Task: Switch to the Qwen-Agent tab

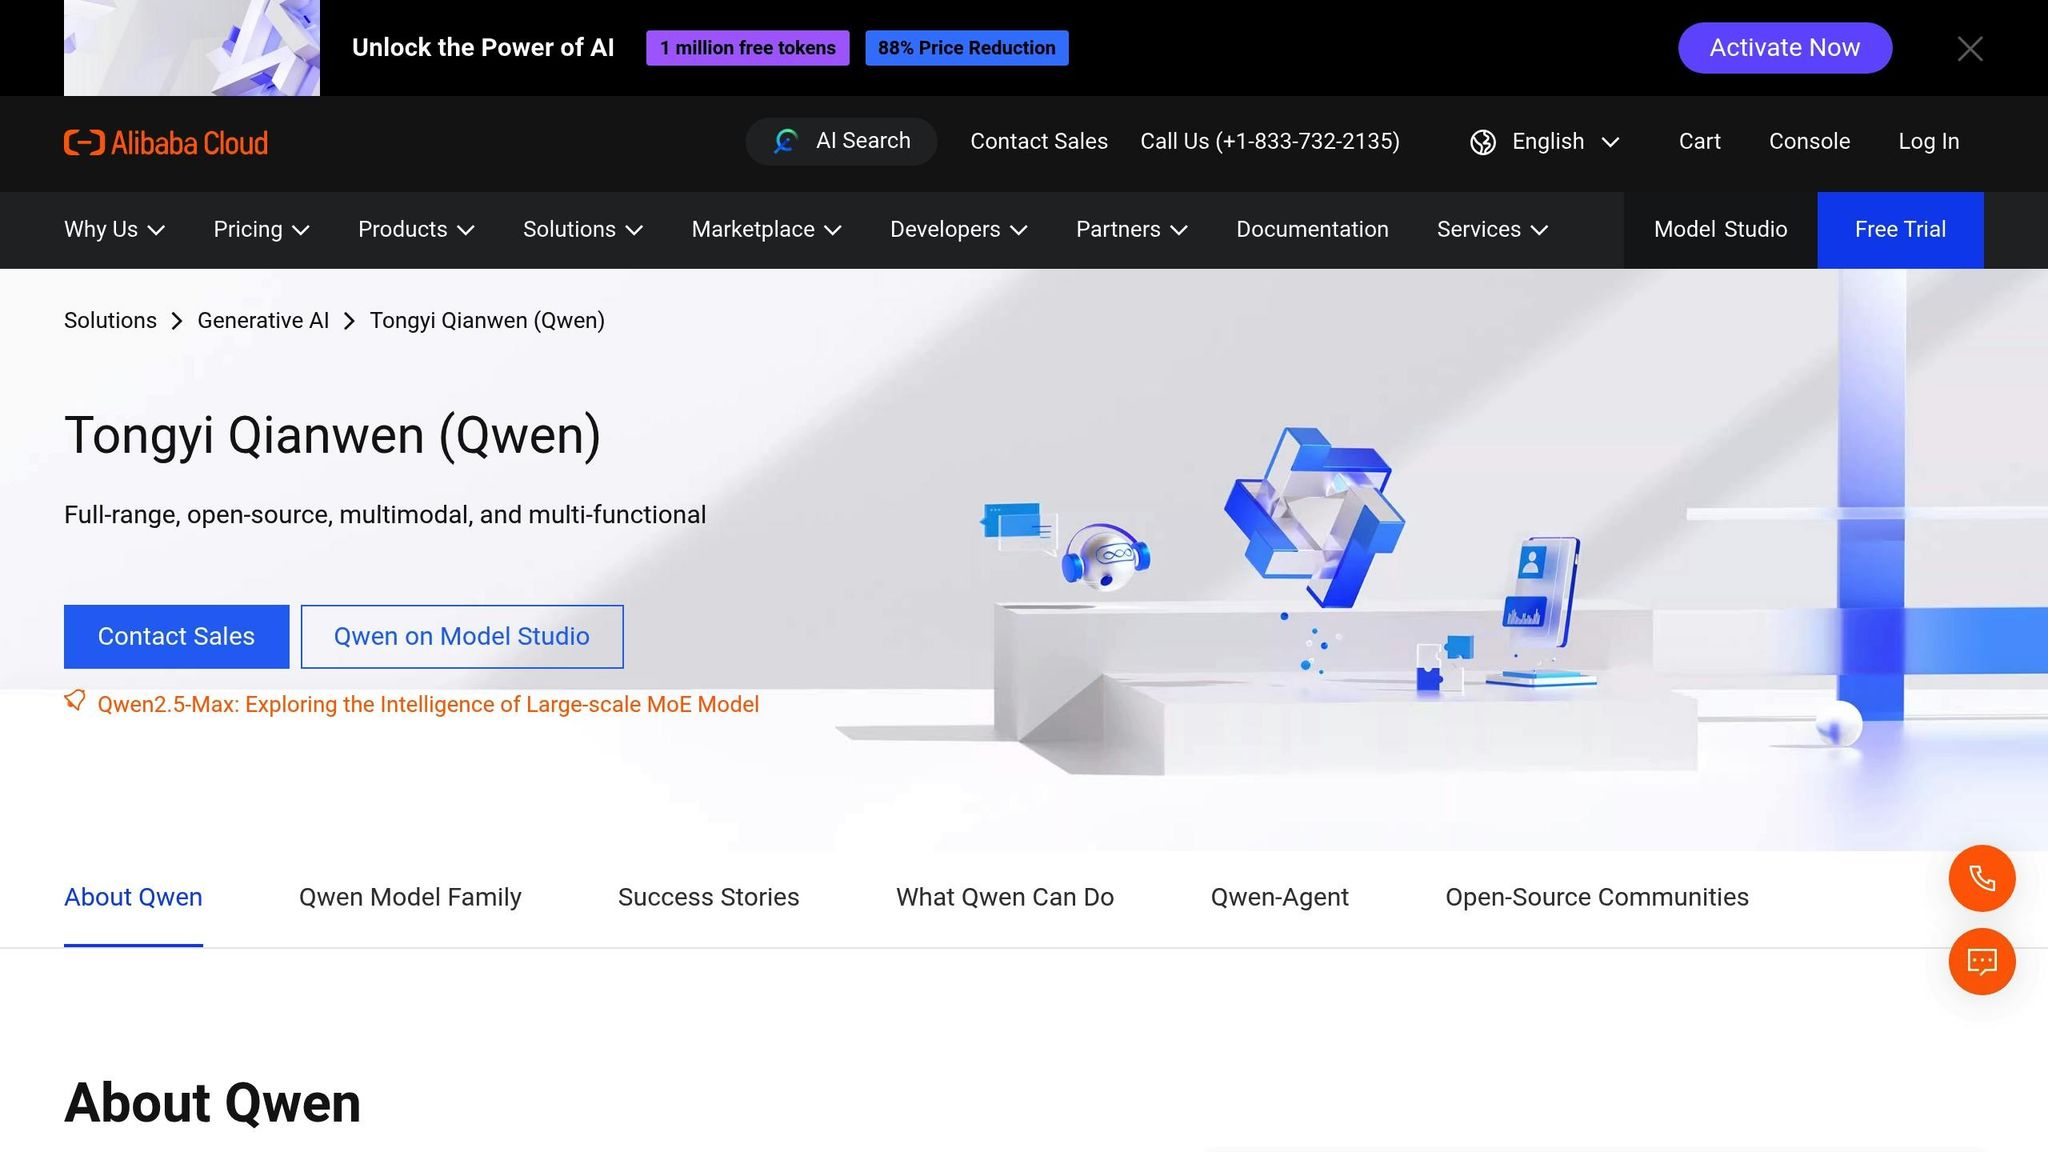Action: [1280, 898]
